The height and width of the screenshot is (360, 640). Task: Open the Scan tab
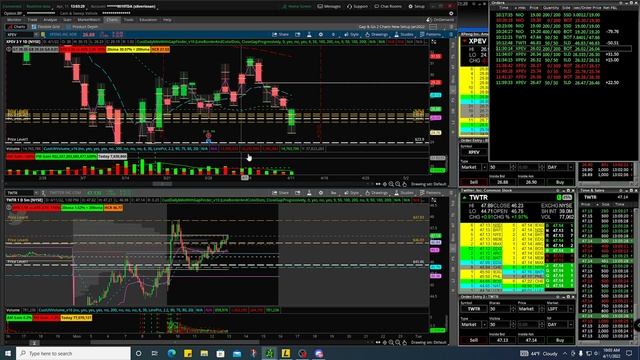tap(67, 20)
